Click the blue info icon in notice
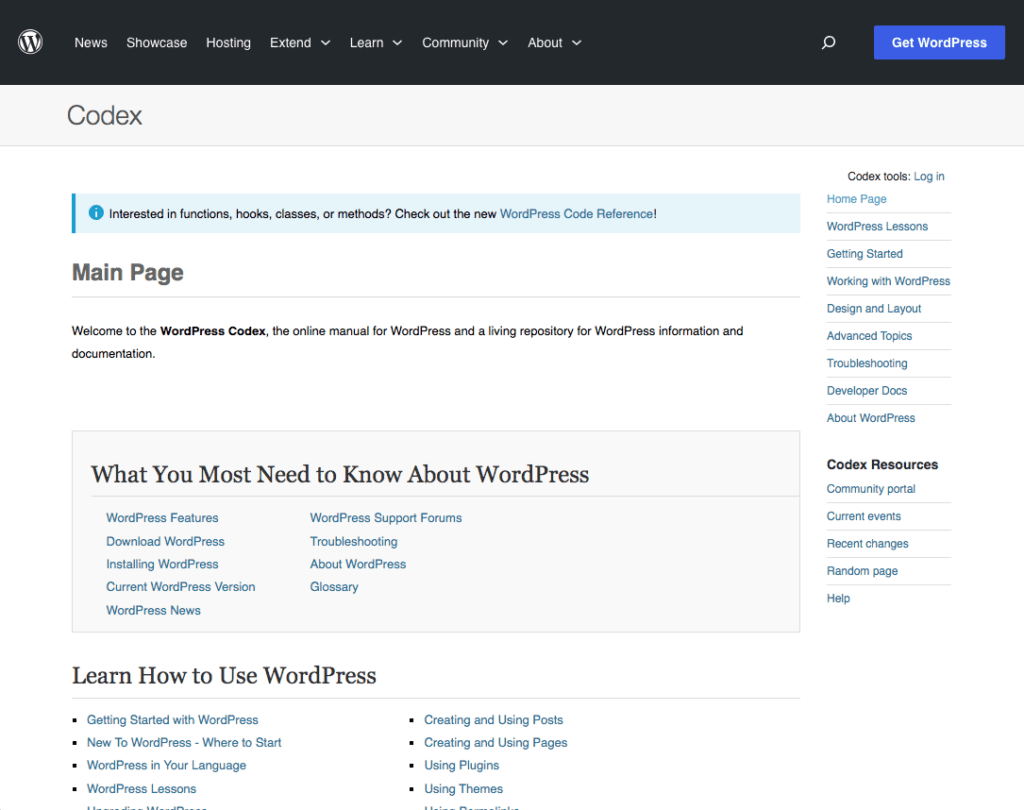The width and height of the screenshot is (1024, 810). [x=96, y=213]
